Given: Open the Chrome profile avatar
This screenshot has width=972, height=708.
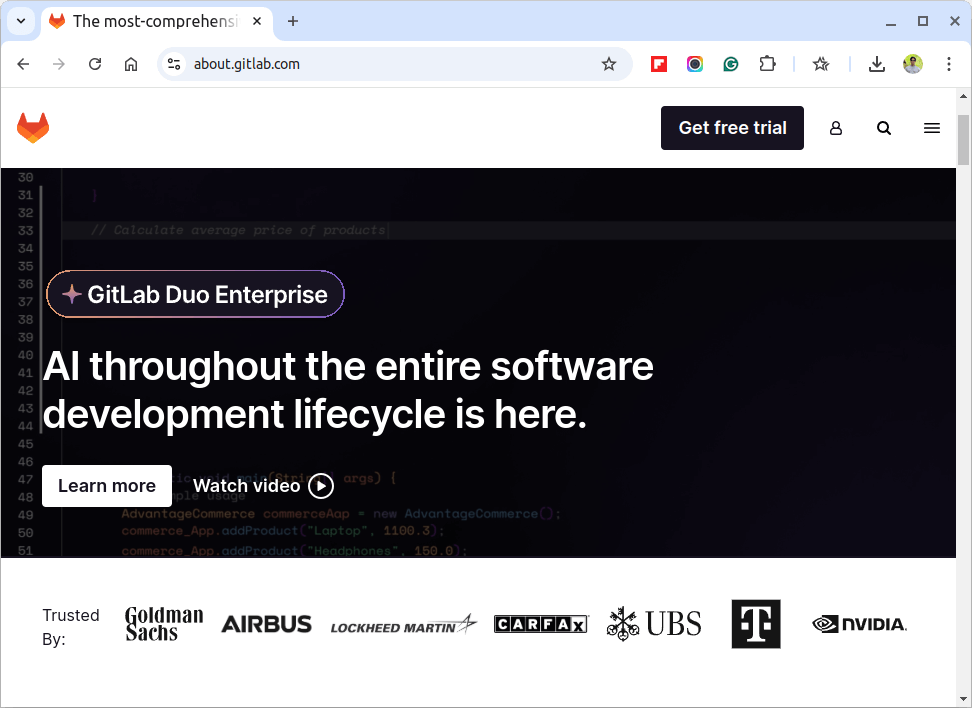Looking at the screenshot, I should tap(912, 64).
